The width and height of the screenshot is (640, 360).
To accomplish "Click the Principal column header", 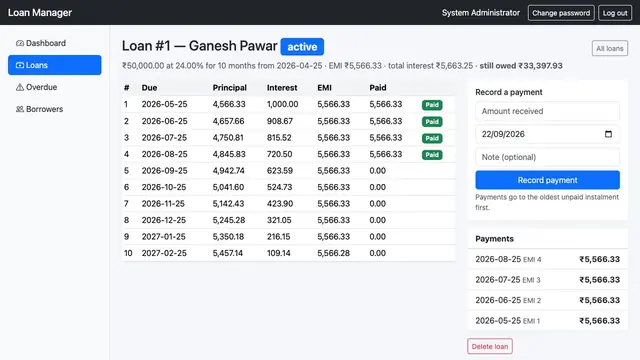I will 229,88.
